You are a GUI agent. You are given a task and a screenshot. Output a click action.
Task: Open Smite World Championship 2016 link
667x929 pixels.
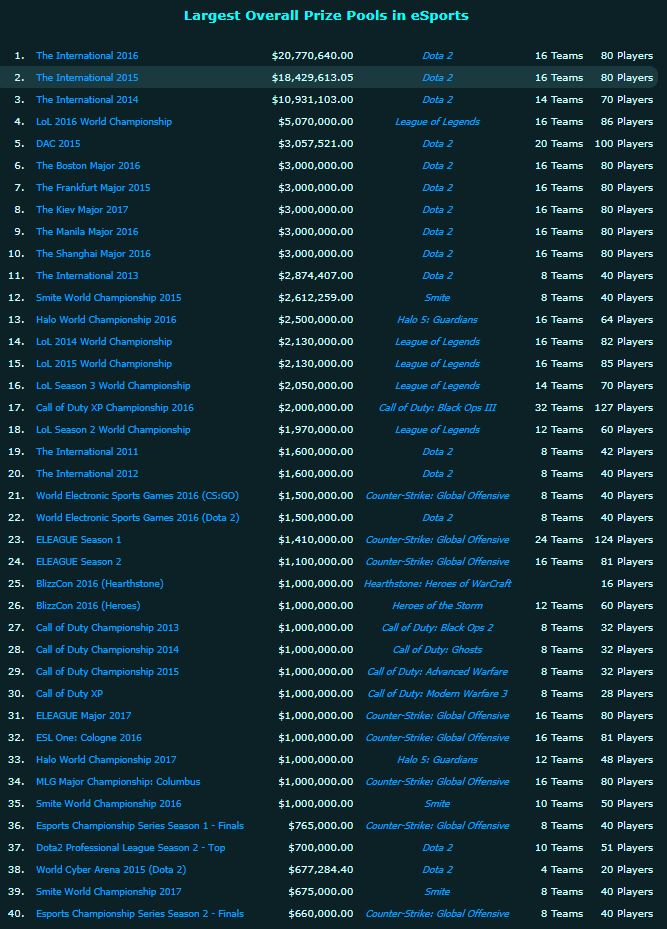coord(108,803)
